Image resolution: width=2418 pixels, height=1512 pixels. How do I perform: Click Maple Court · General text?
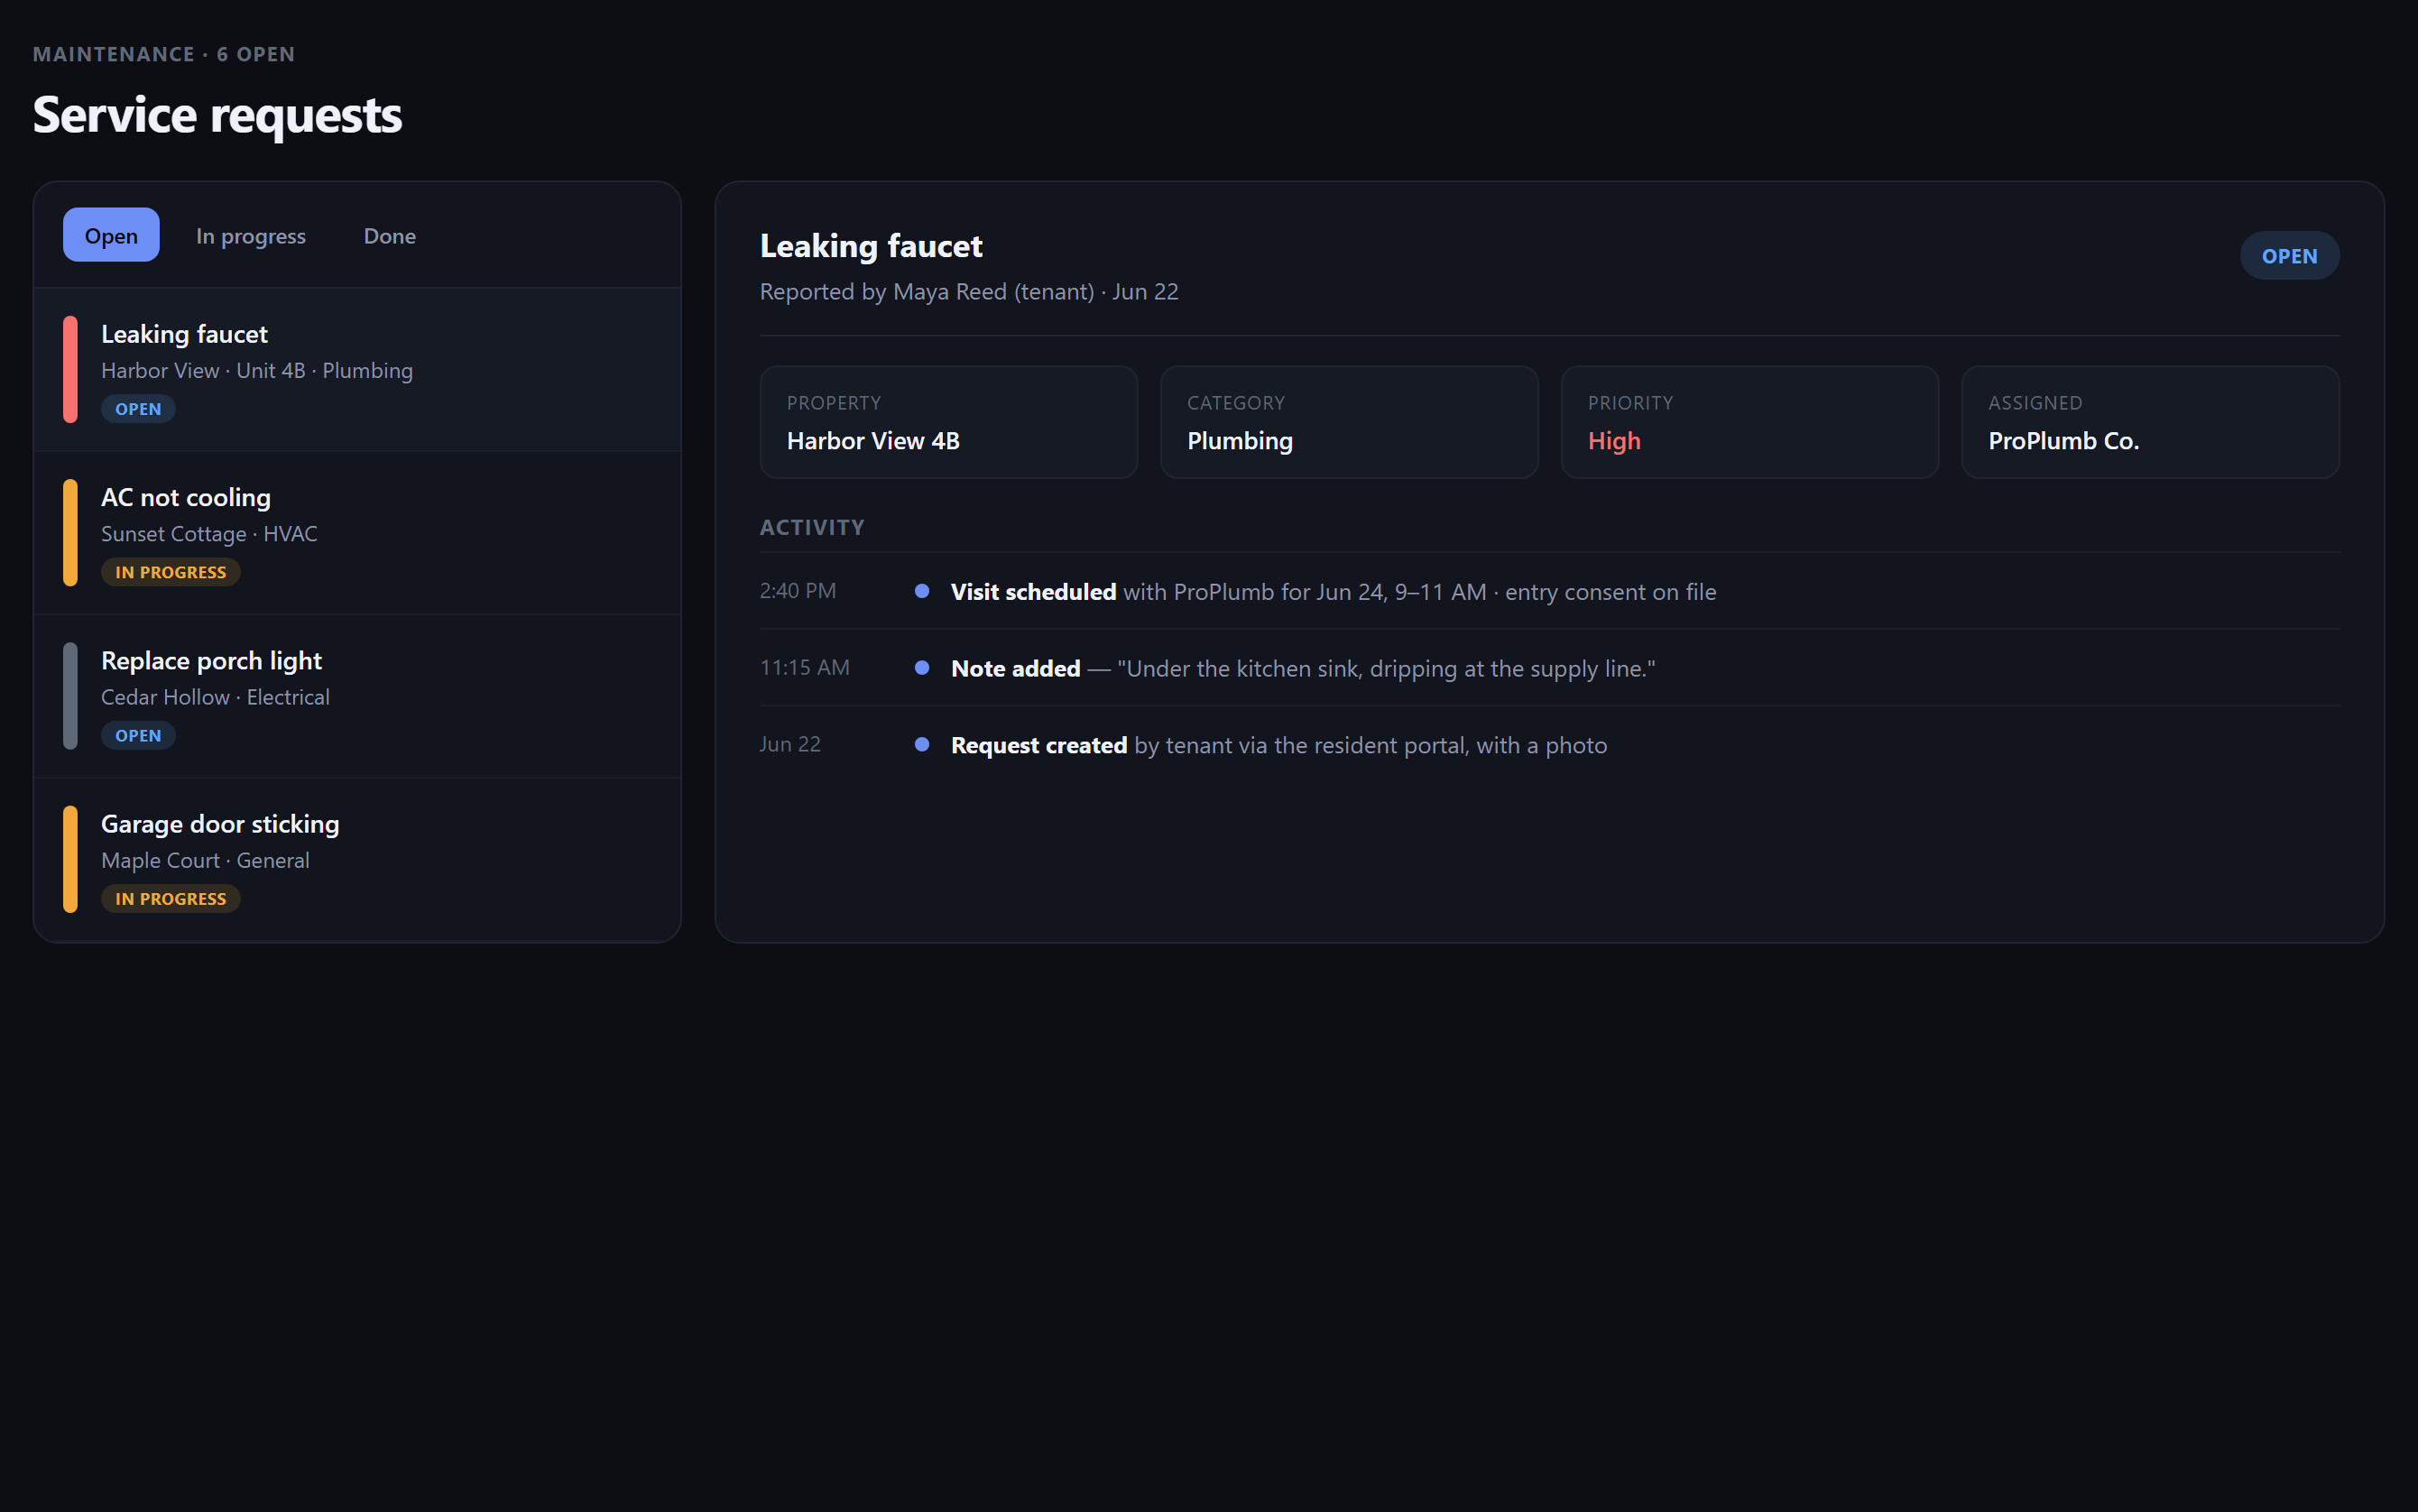(205, 860)
